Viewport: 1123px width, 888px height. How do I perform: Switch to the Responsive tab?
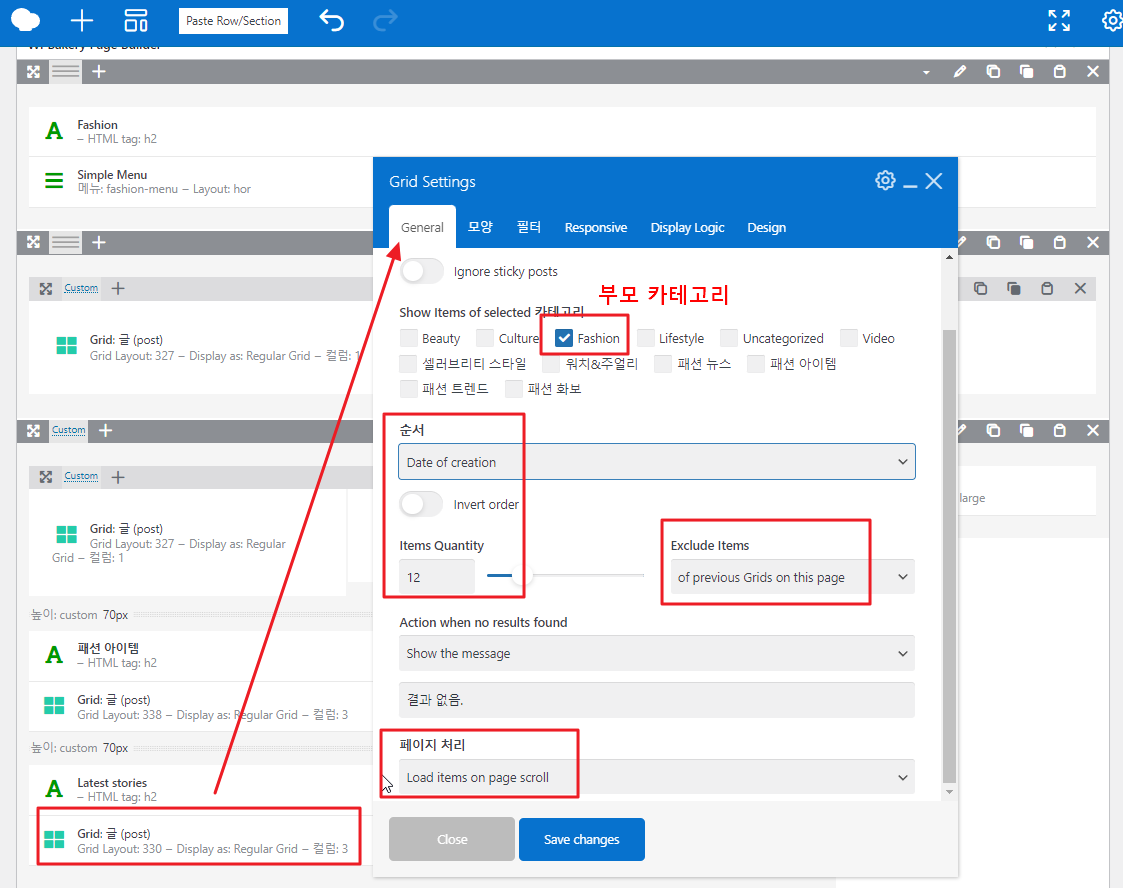[x=596, y=227]
